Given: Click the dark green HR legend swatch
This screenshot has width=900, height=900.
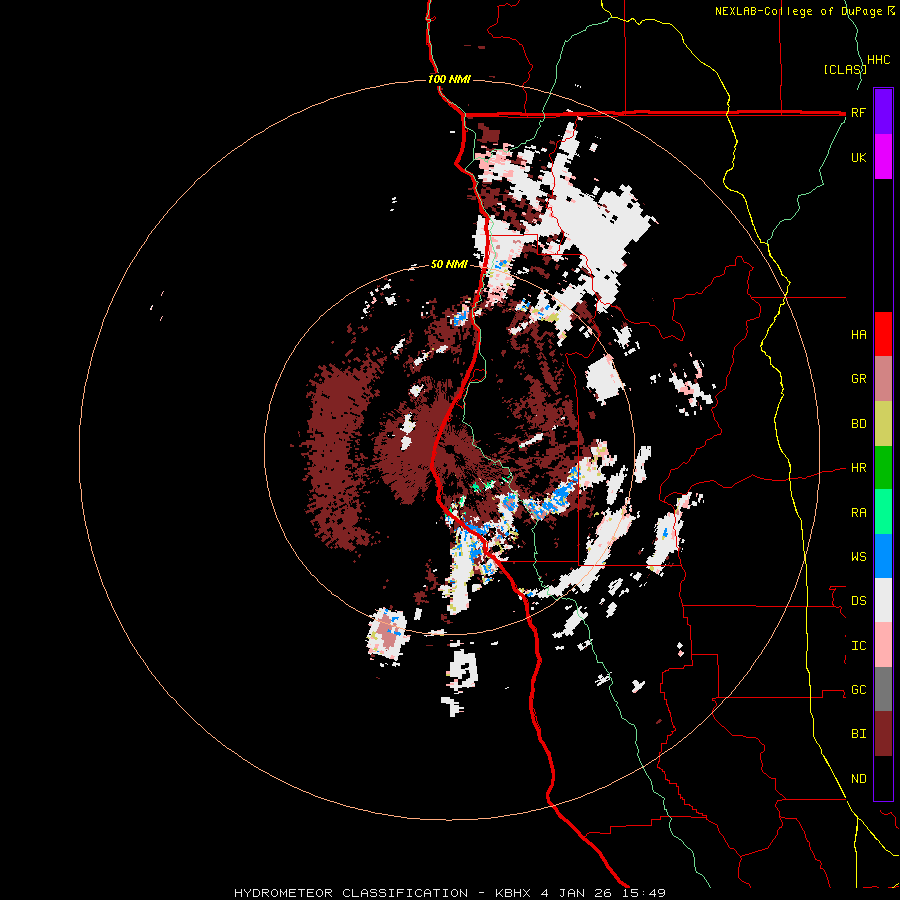Looking at the screenshot, I should pyautogui.click(x=883, y=468).
